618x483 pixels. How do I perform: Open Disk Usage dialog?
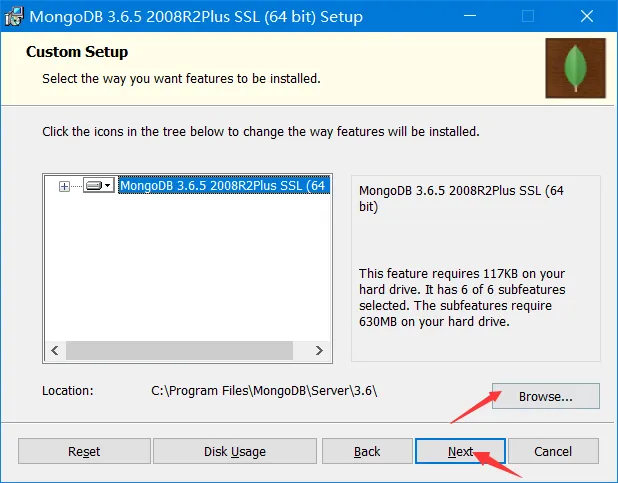point(235,451)
